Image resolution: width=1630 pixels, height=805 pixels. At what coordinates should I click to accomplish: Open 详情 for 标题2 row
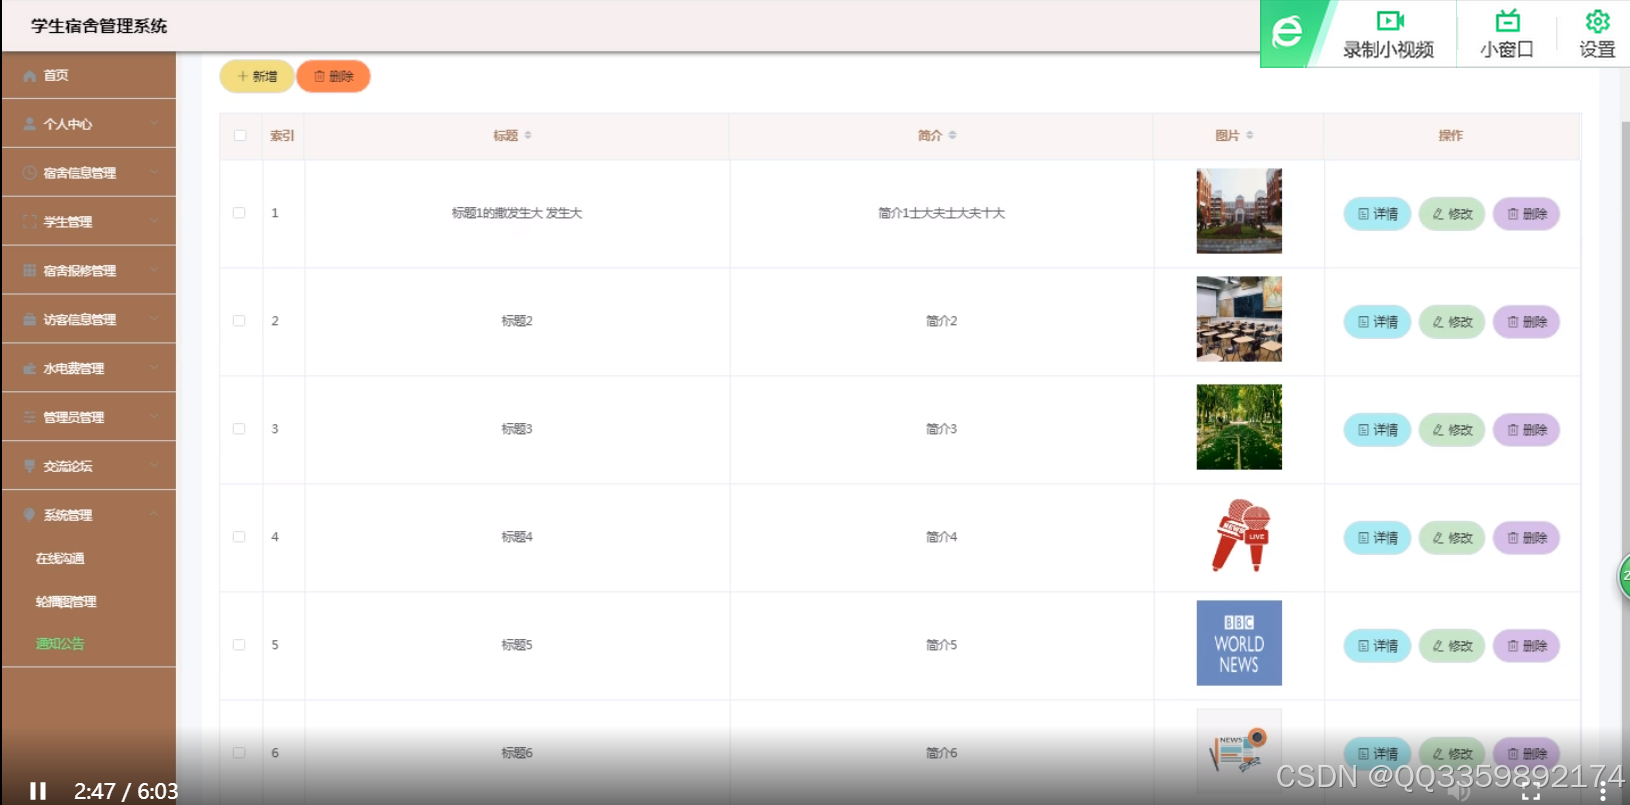click(1377, 322)
